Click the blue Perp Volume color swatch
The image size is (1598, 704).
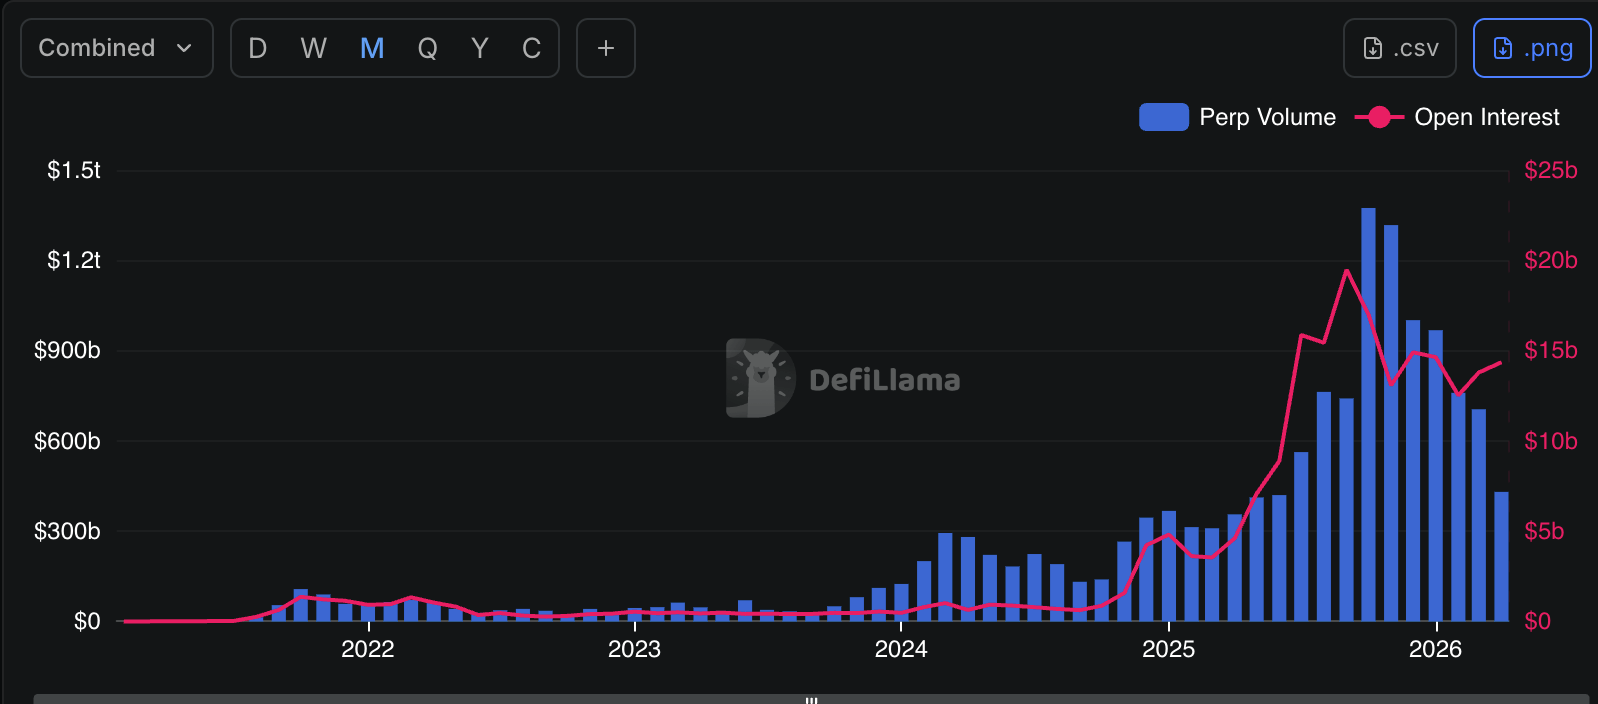click(1163, 117)
